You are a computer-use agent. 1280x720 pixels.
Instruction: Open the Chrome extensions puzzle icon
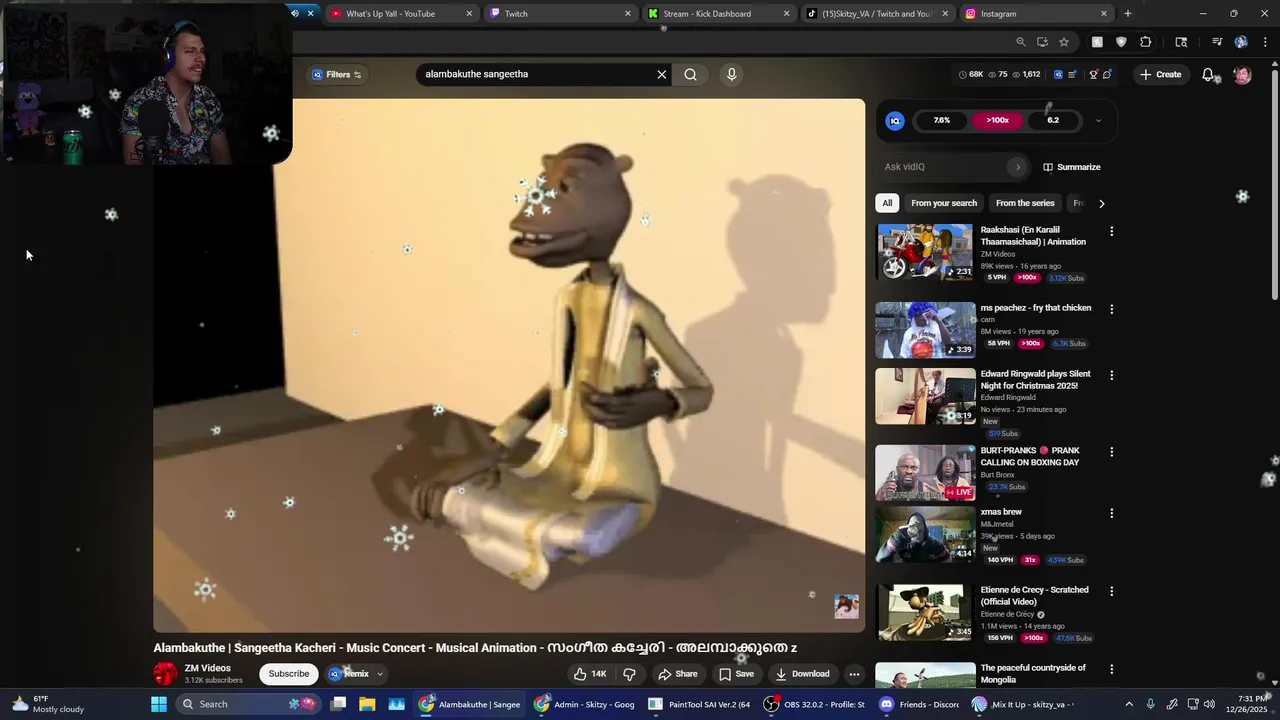(x=1145, y=42)
